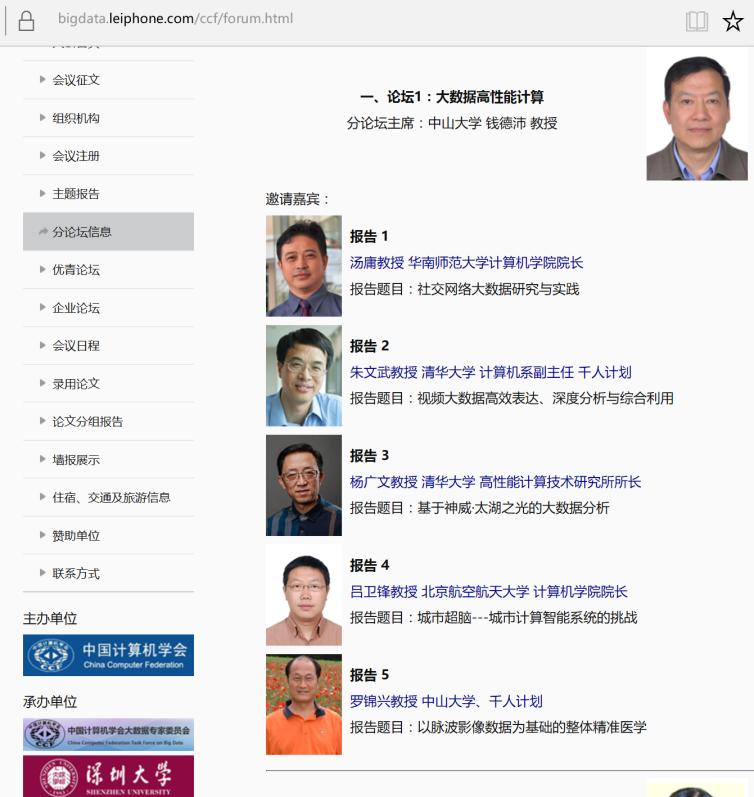Screen dimensions: 754x797
Task: Click text 分论坛主席：中山大学 钱德沛 教授
Action: pyautogui.click(x=452, y=123)
